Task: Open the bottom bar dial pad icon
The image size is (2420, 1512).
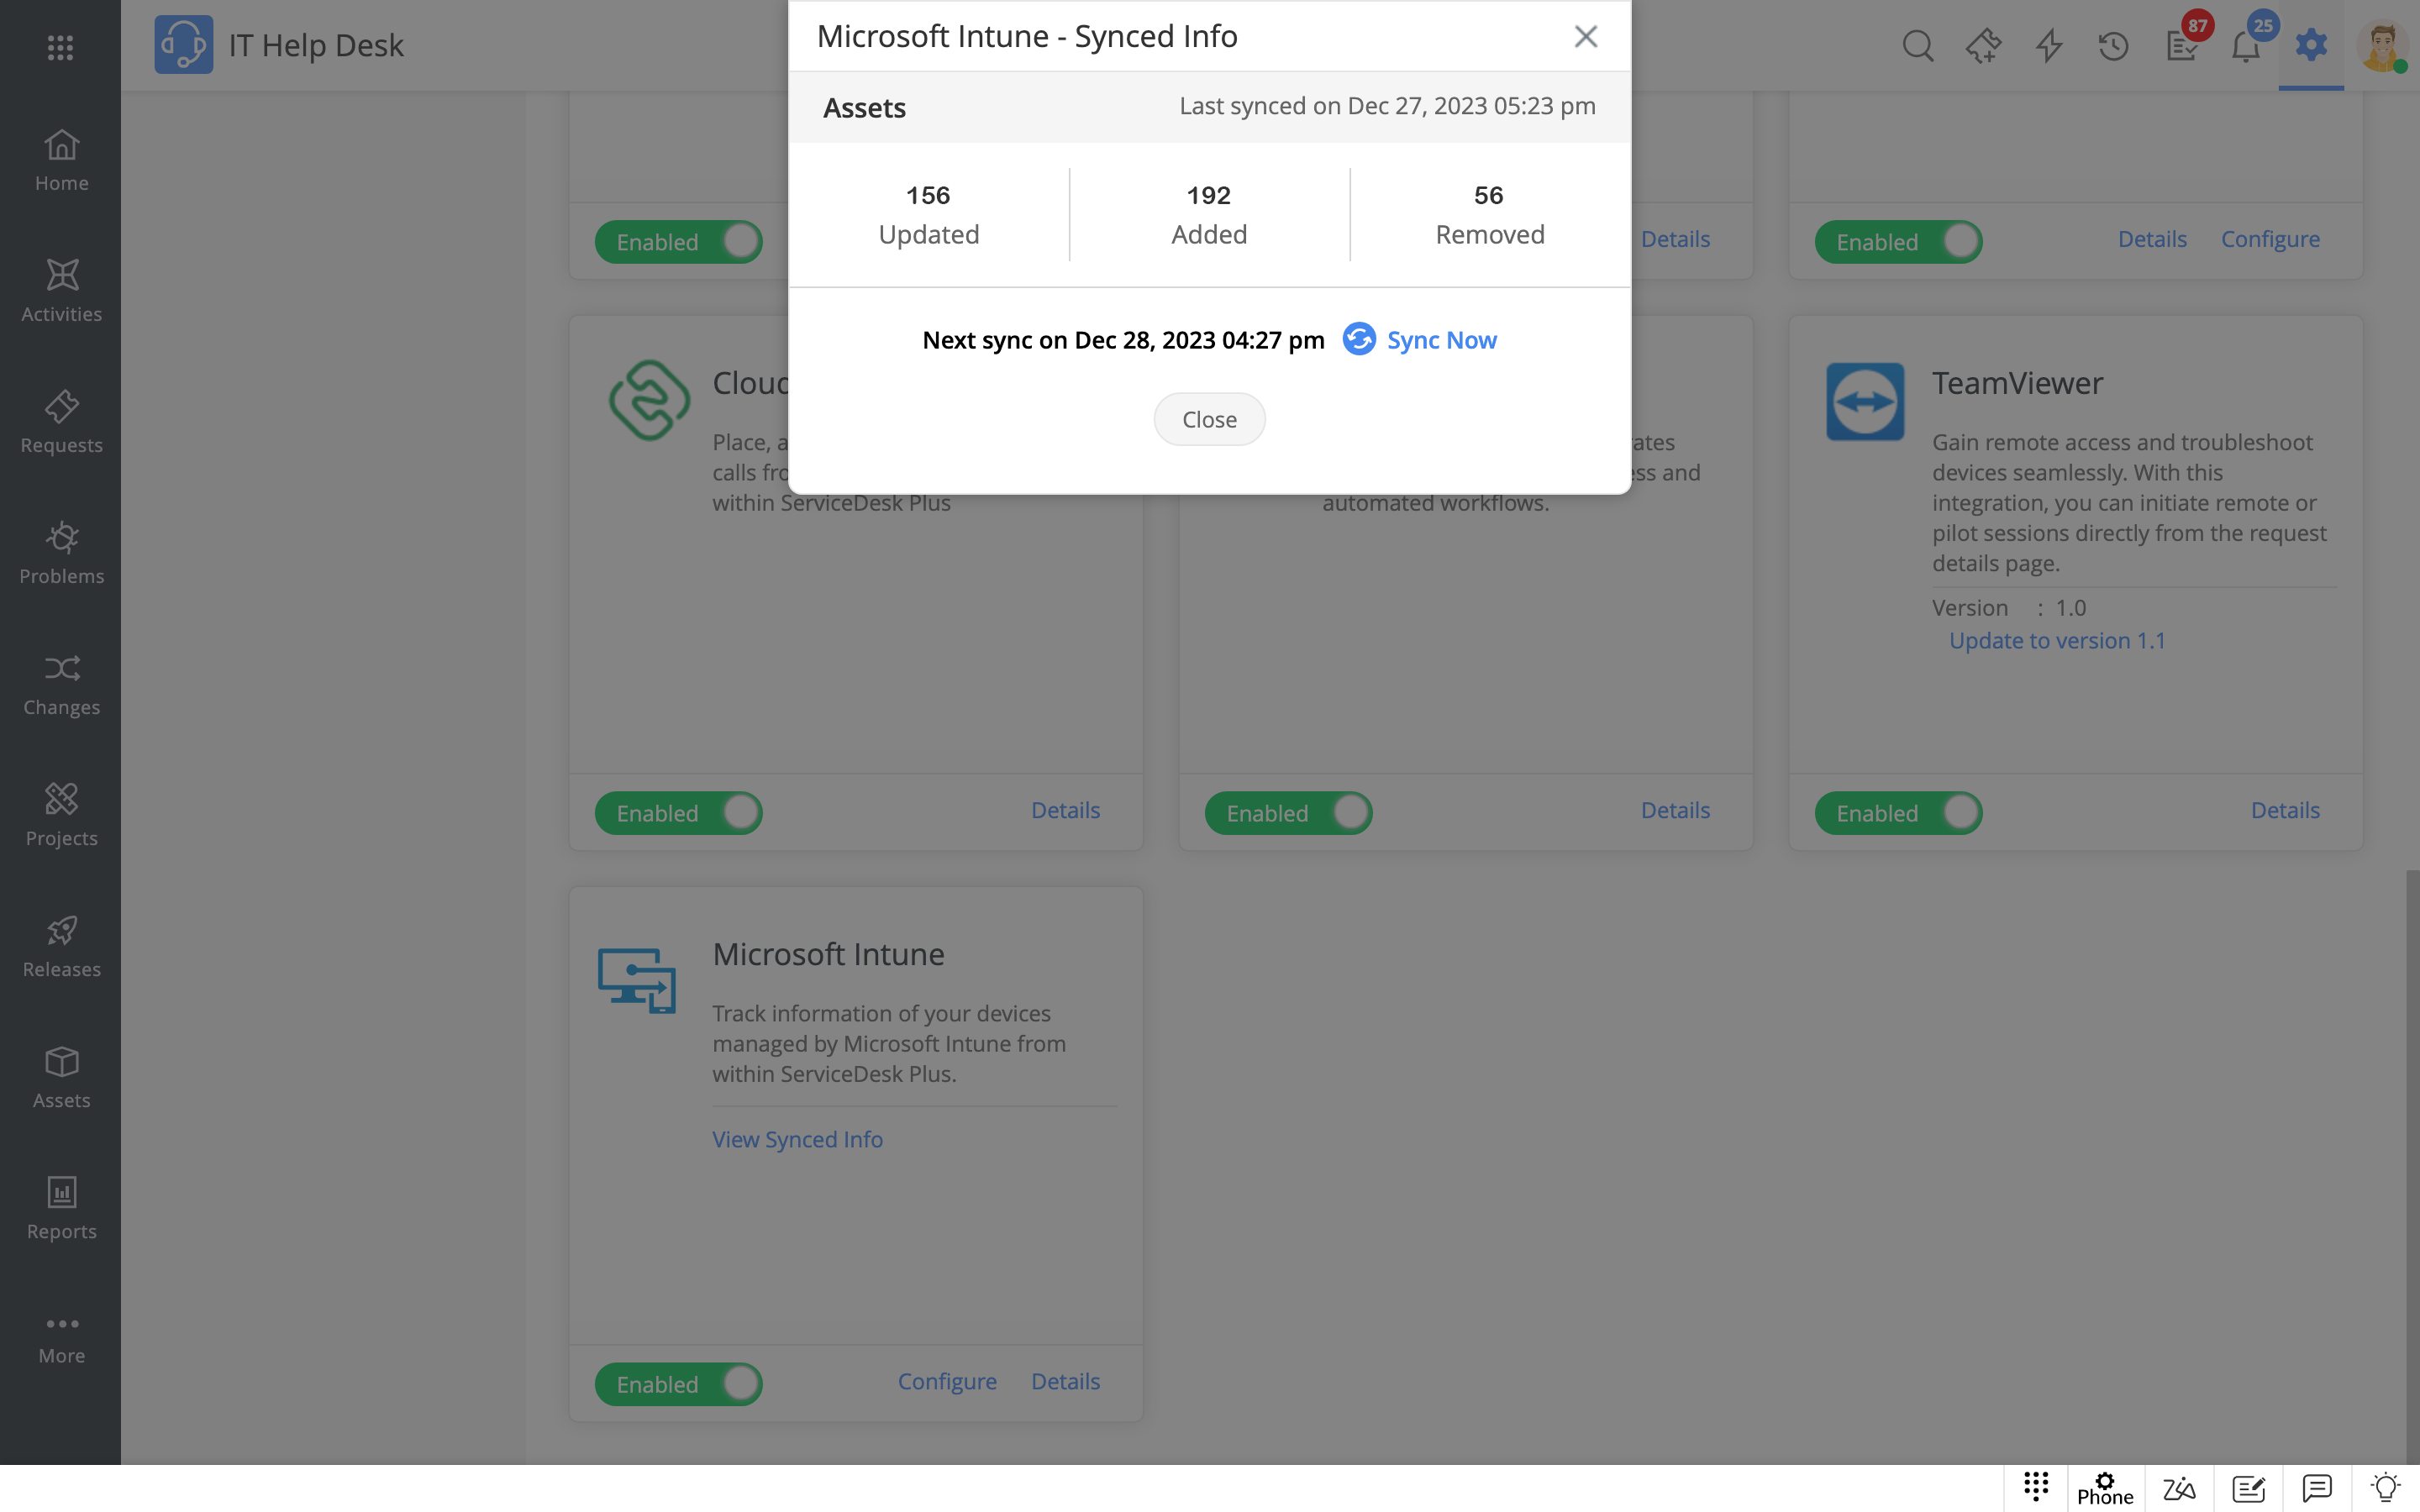Action: (2036, 1487)
